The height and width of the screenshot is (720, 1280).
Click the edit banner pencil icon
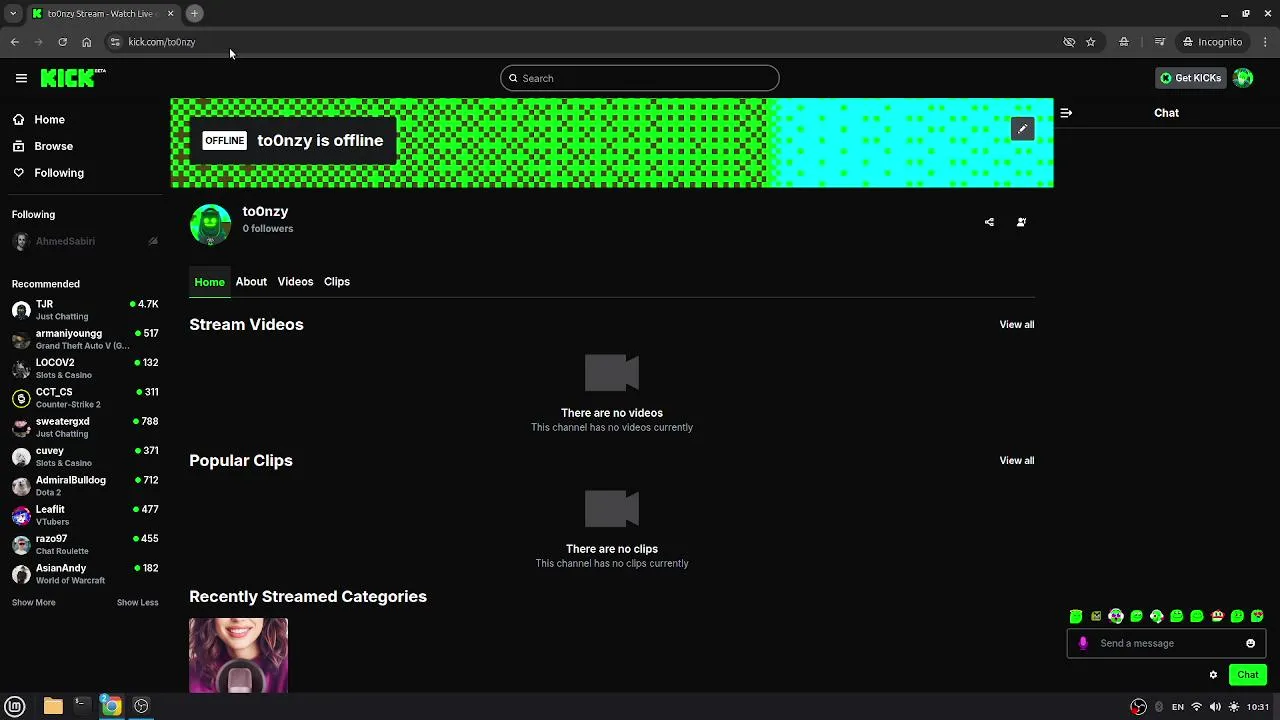pos(1022,129)
